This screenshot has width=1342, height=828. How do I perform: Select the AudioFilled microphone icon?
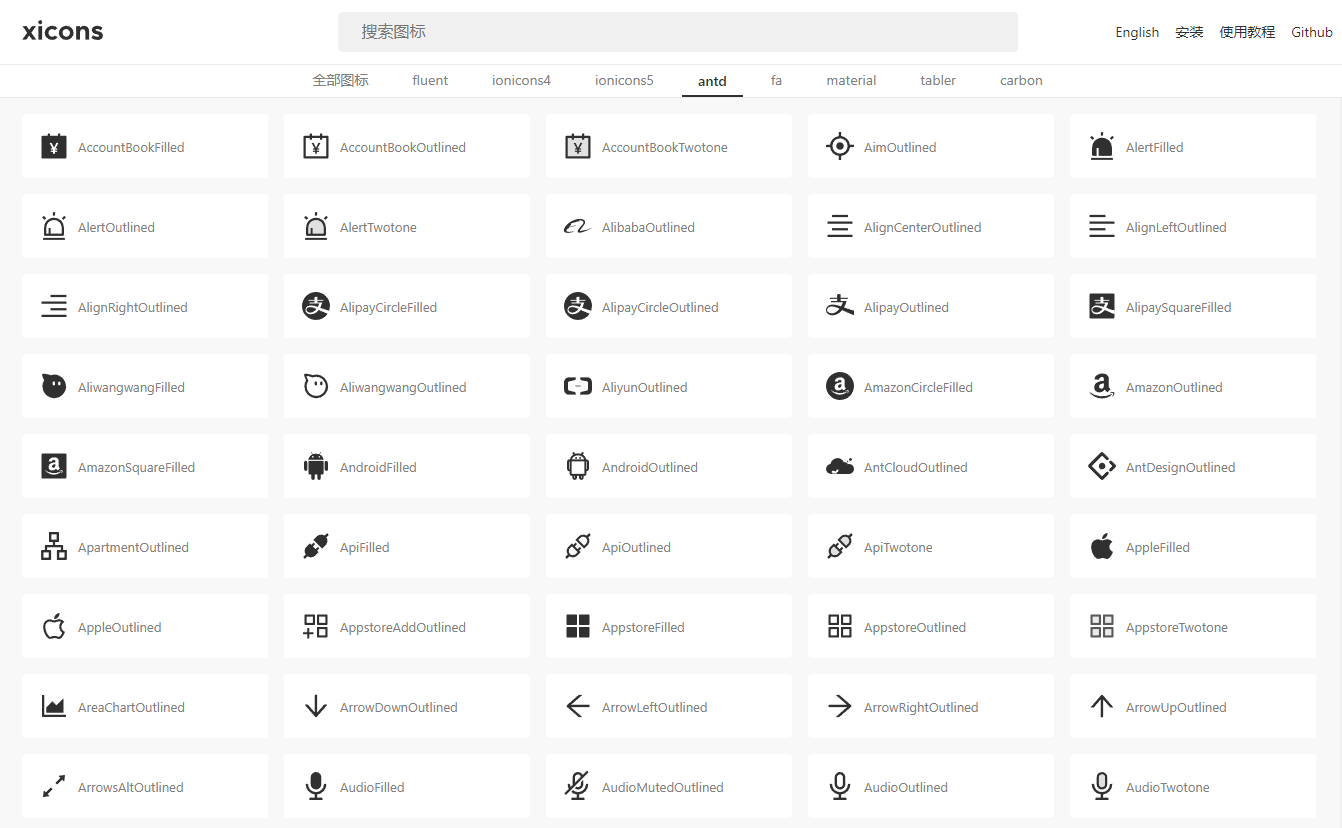pyautogui.click(x=316, y=787)
